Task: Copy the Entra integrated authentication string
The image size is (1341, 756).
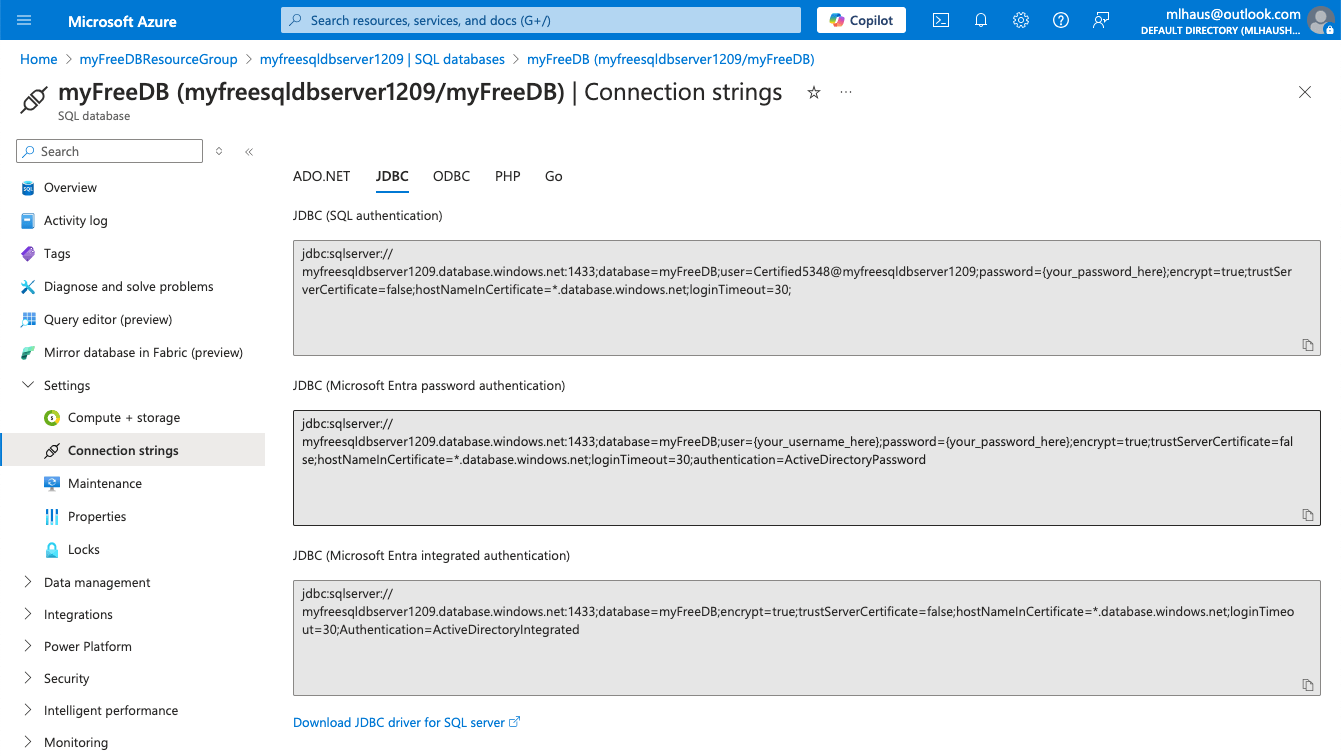Action: 1307,685
